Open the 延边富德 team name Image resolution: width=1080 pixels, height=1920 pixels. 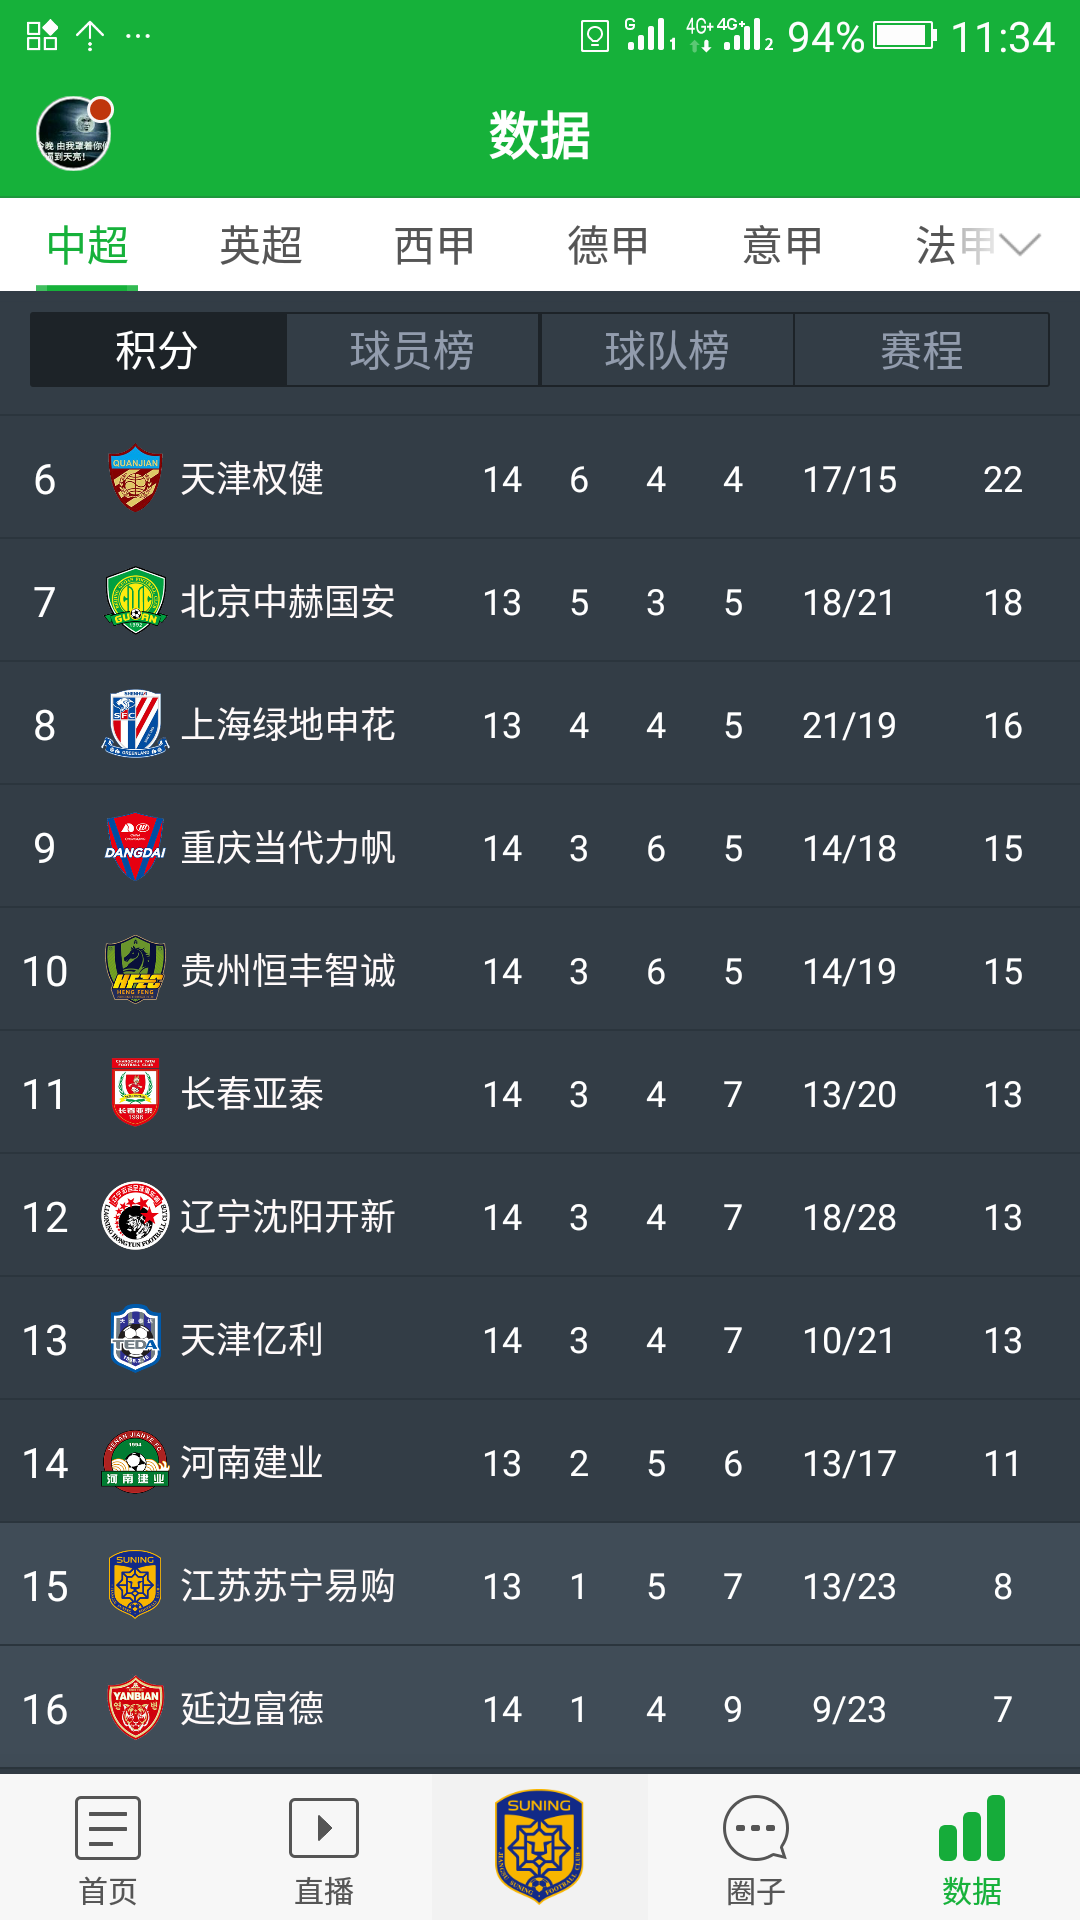(x=252, y=1709)
